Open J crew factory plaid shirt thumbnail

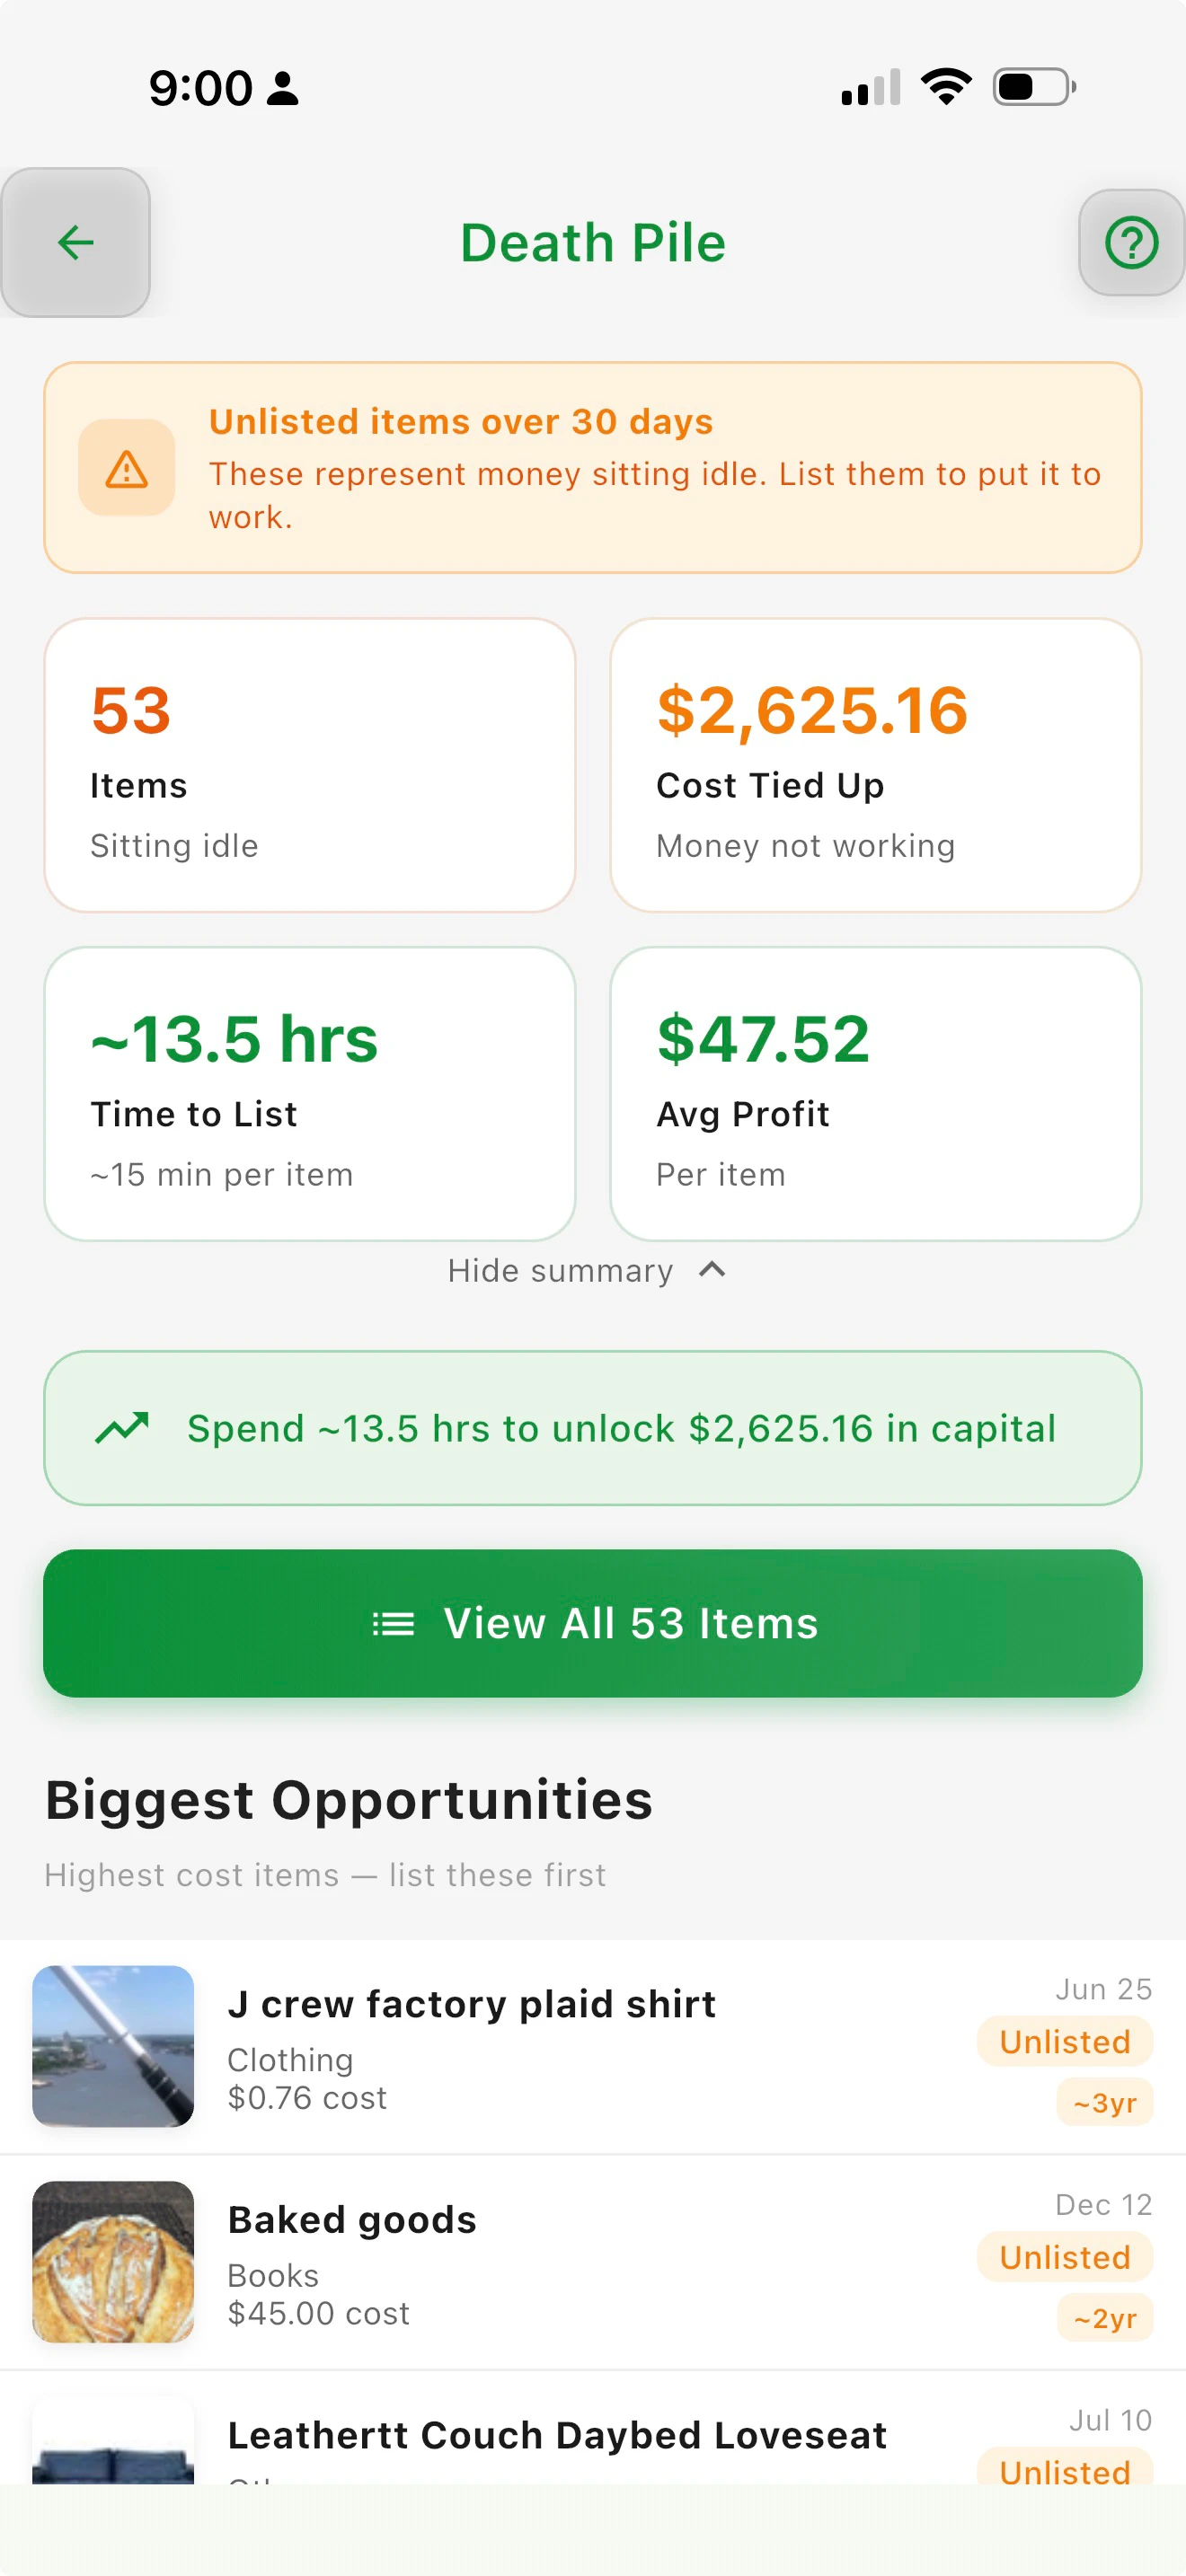113,2046
